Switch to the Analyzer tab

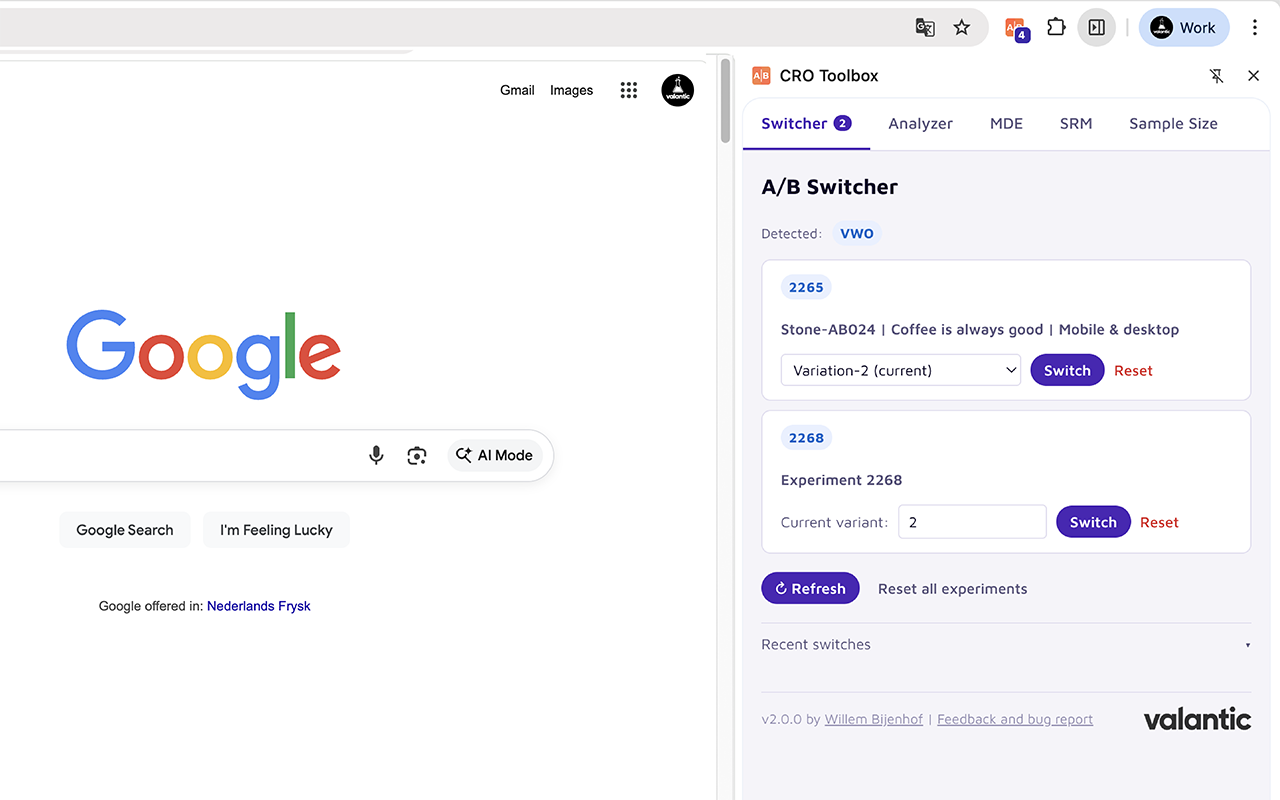920,124
